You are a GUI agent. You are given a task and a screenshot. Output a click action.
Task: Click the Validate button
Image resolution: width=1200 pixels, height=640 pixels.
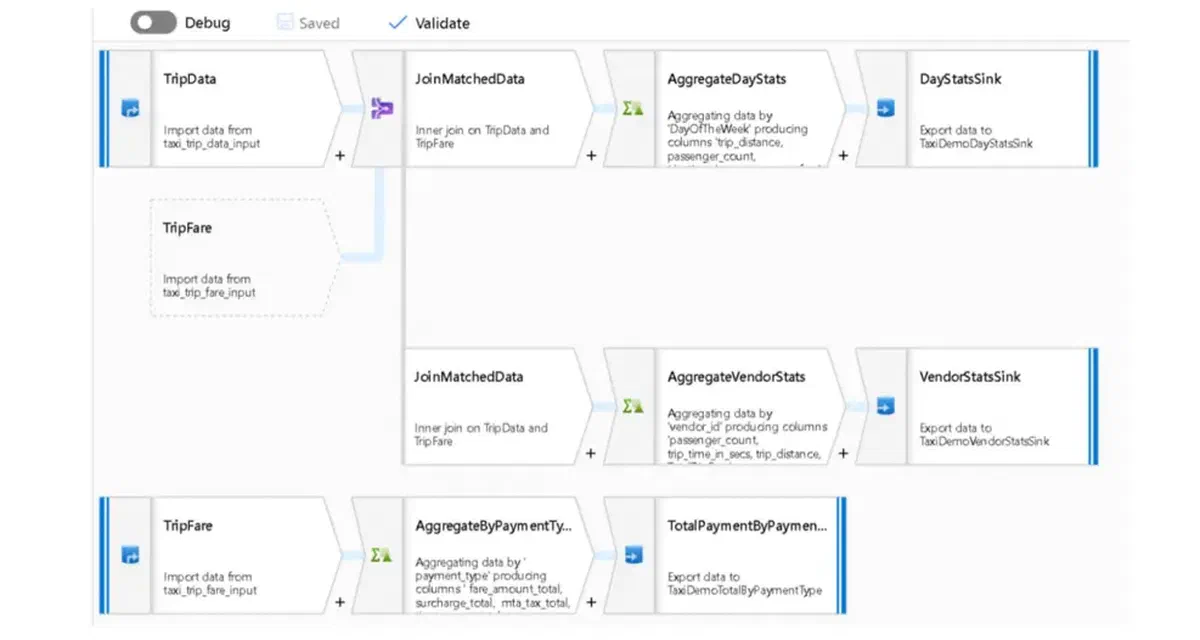[x=428, y=21]
